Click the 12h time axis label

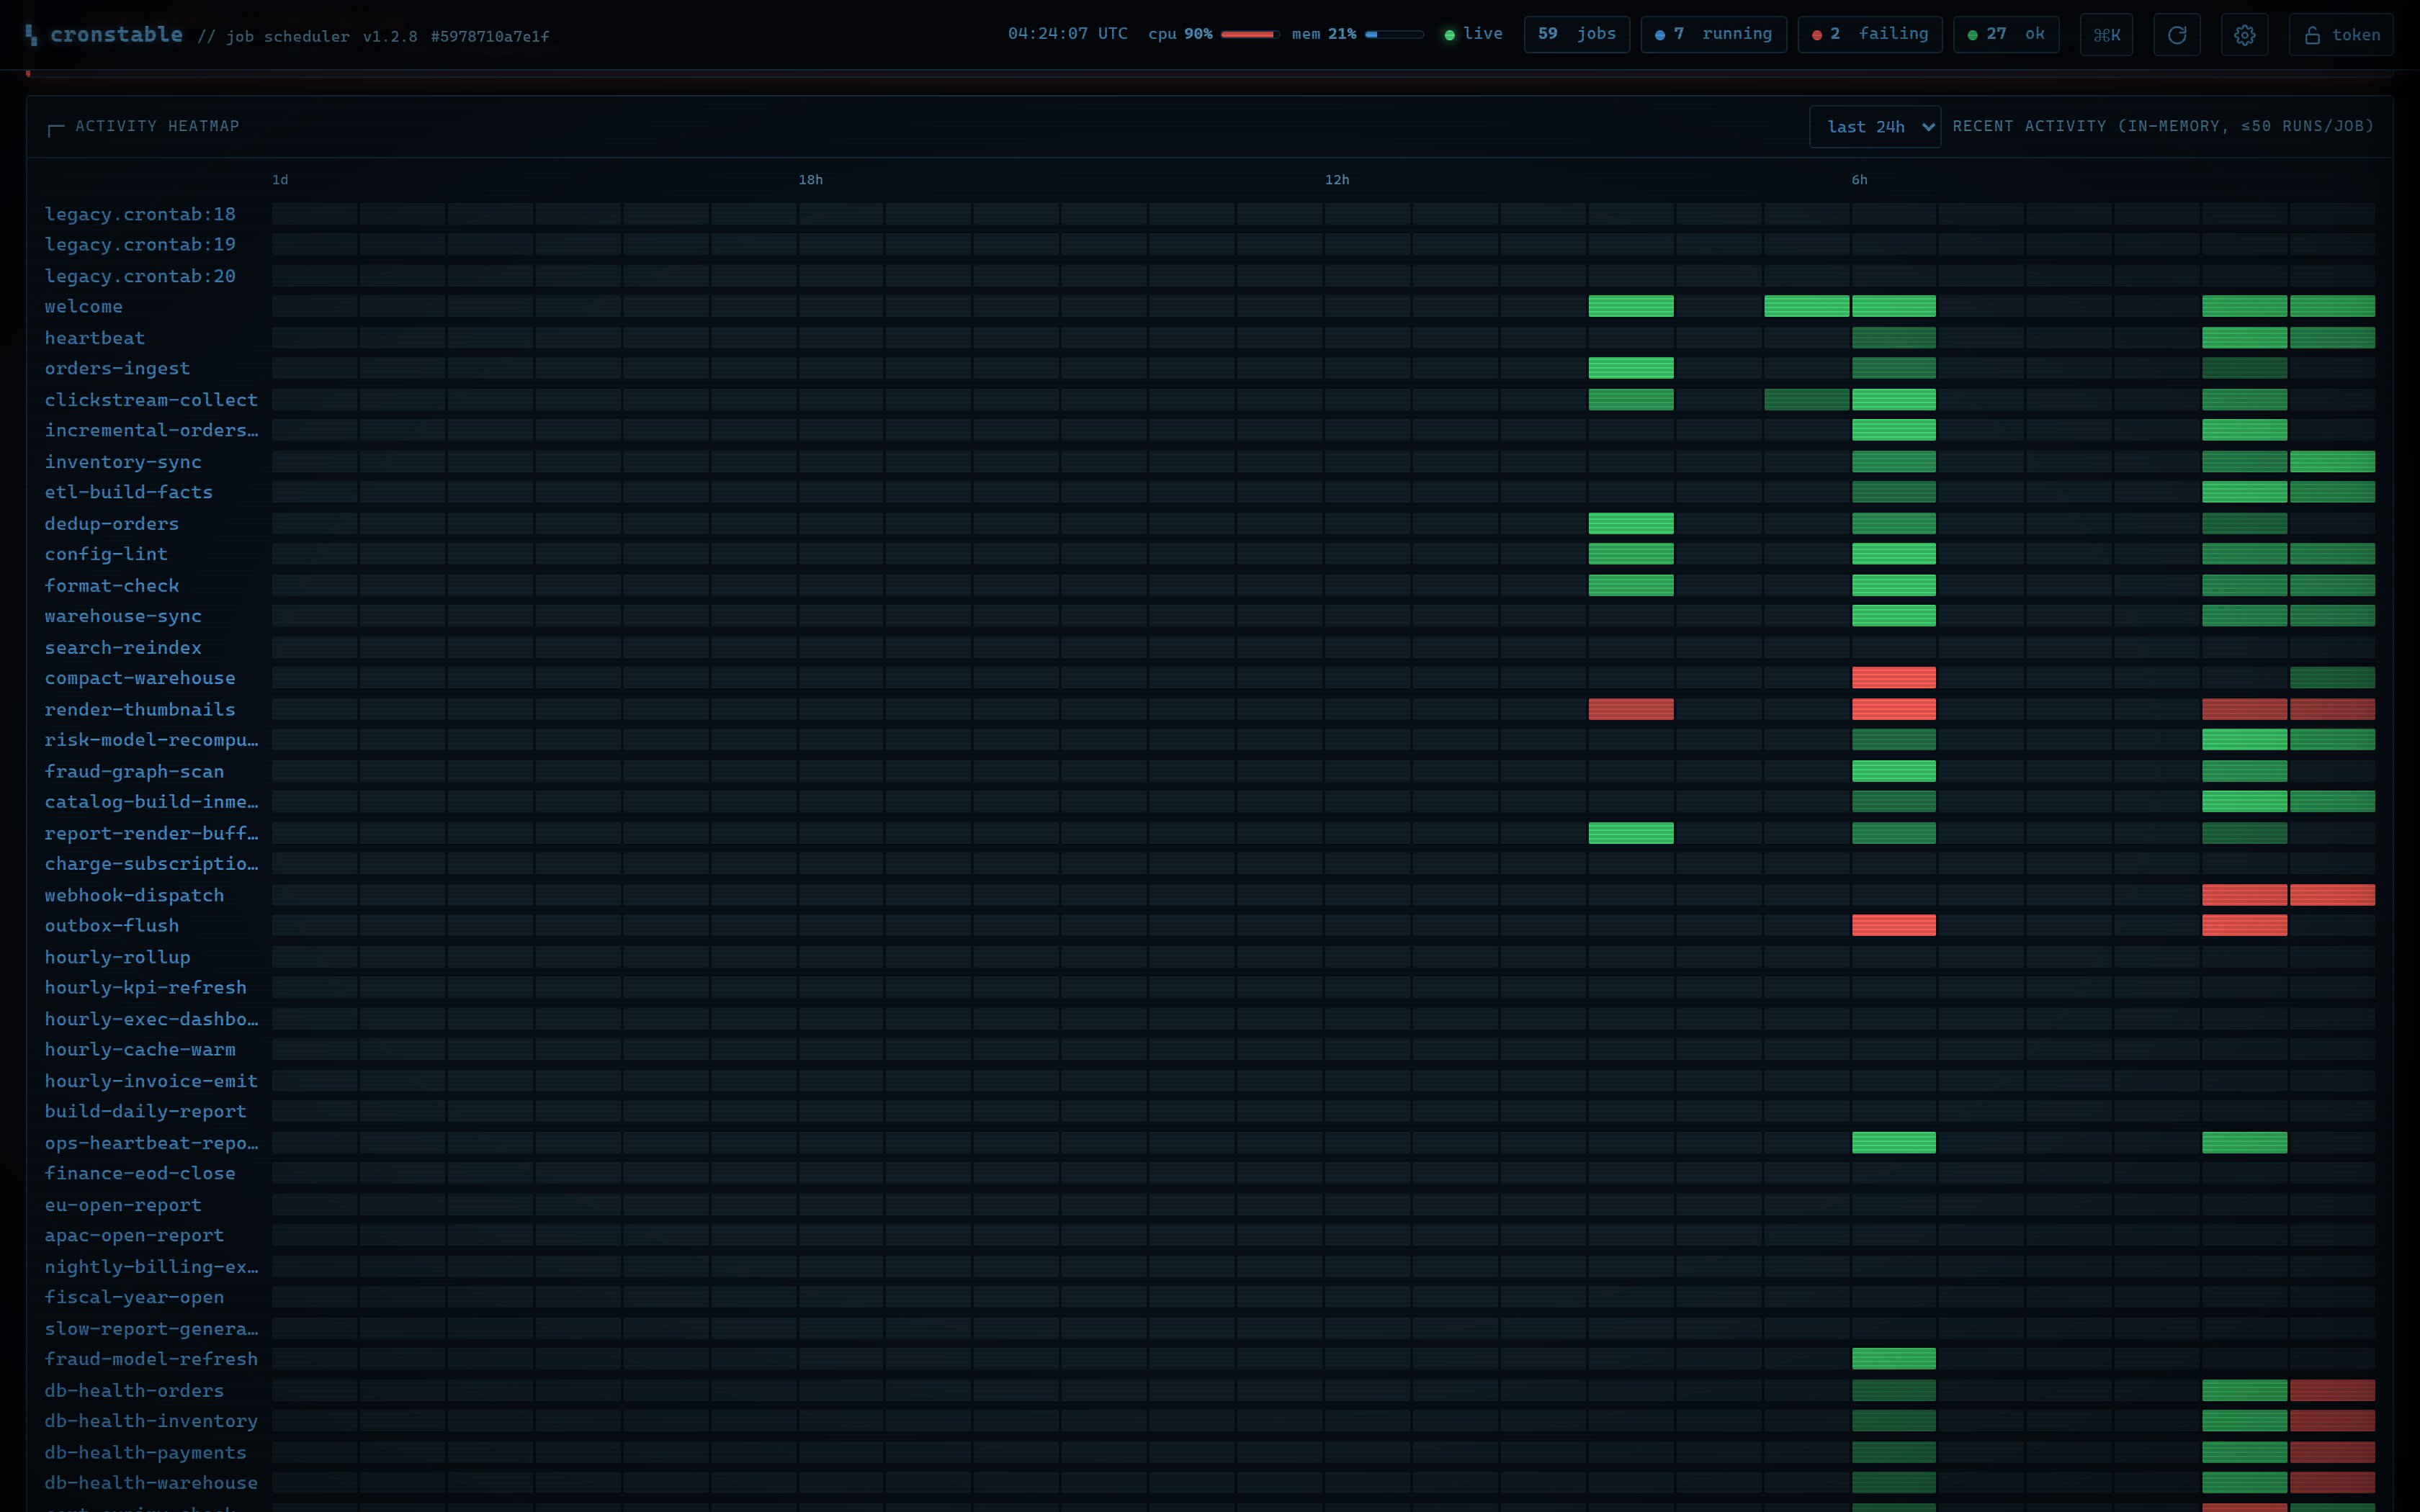tap(1337, 180)
